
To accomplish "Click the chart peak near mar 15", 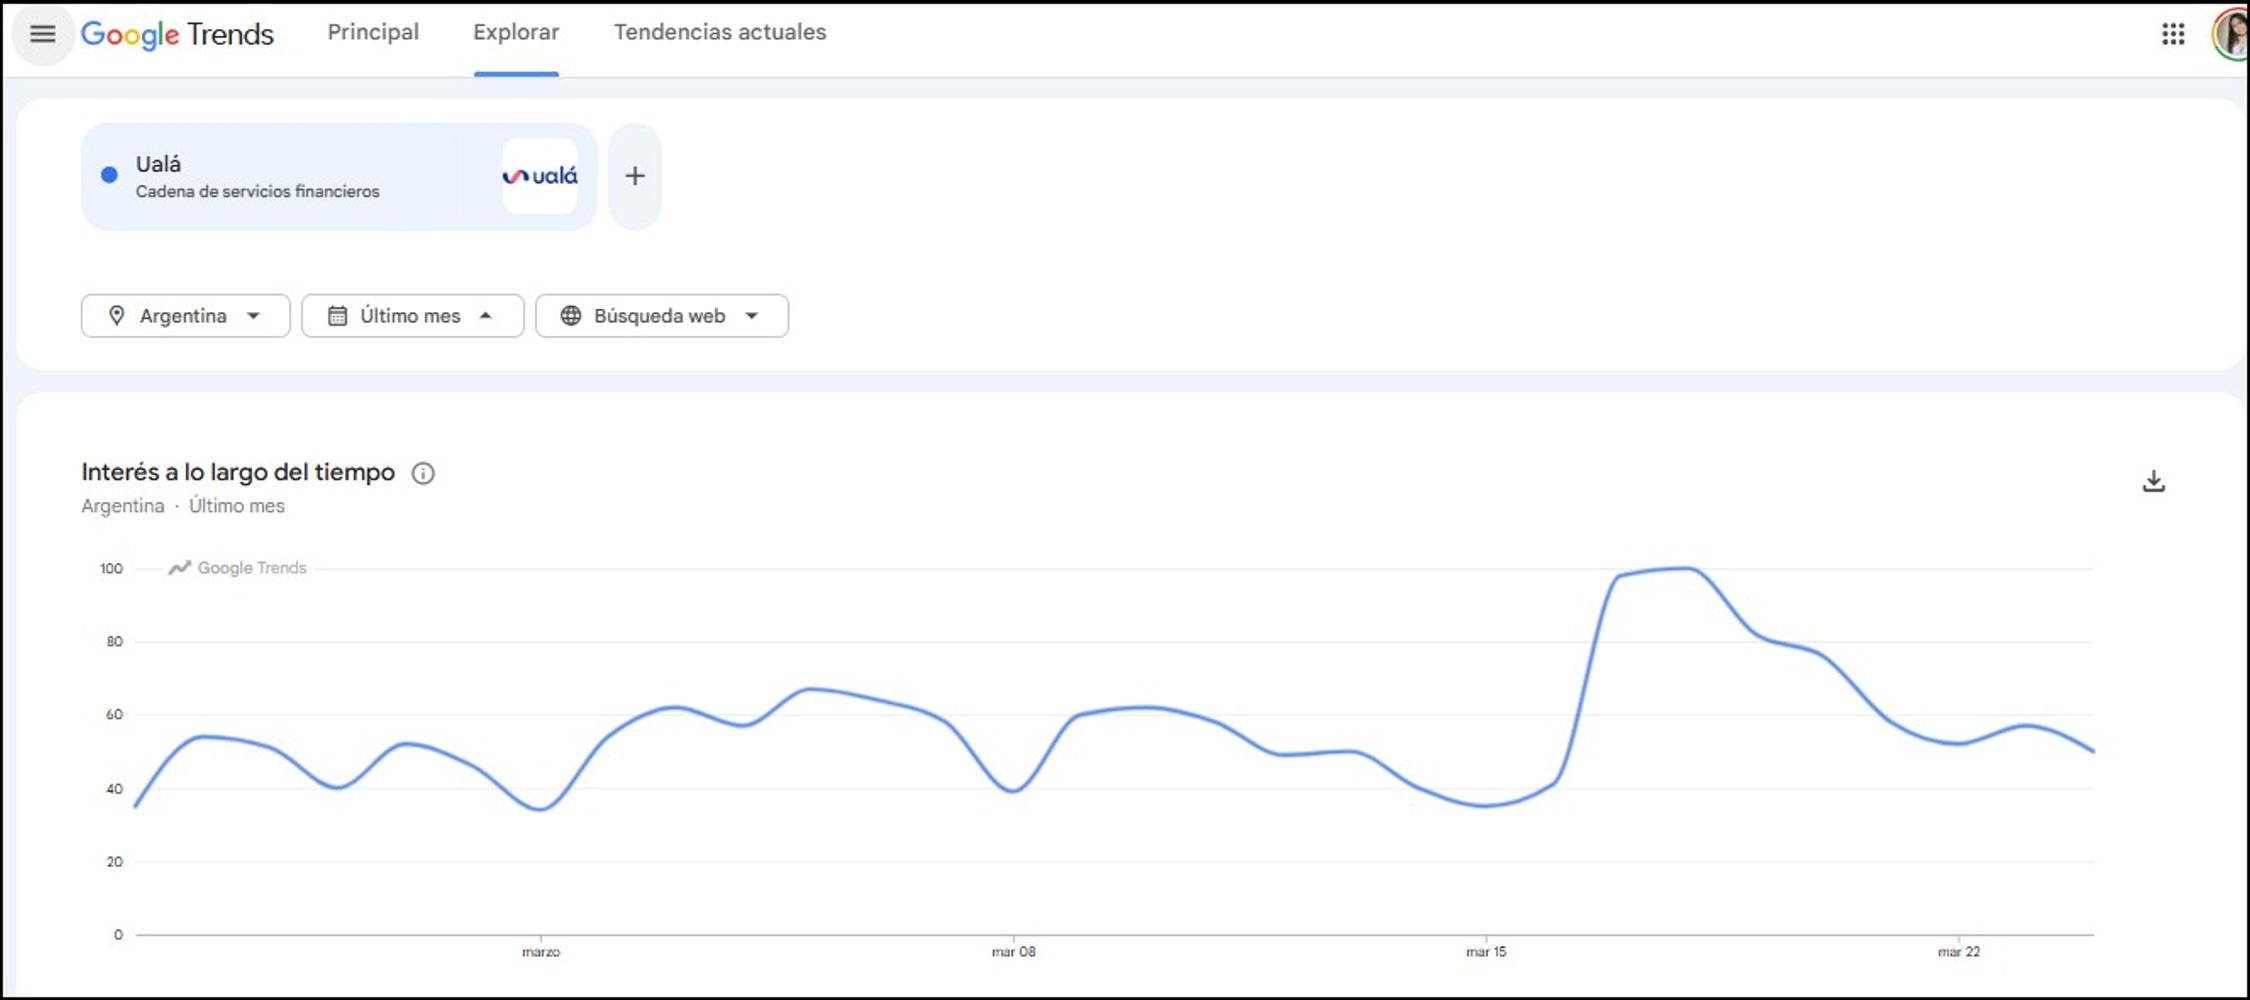I will [1684, 569].
